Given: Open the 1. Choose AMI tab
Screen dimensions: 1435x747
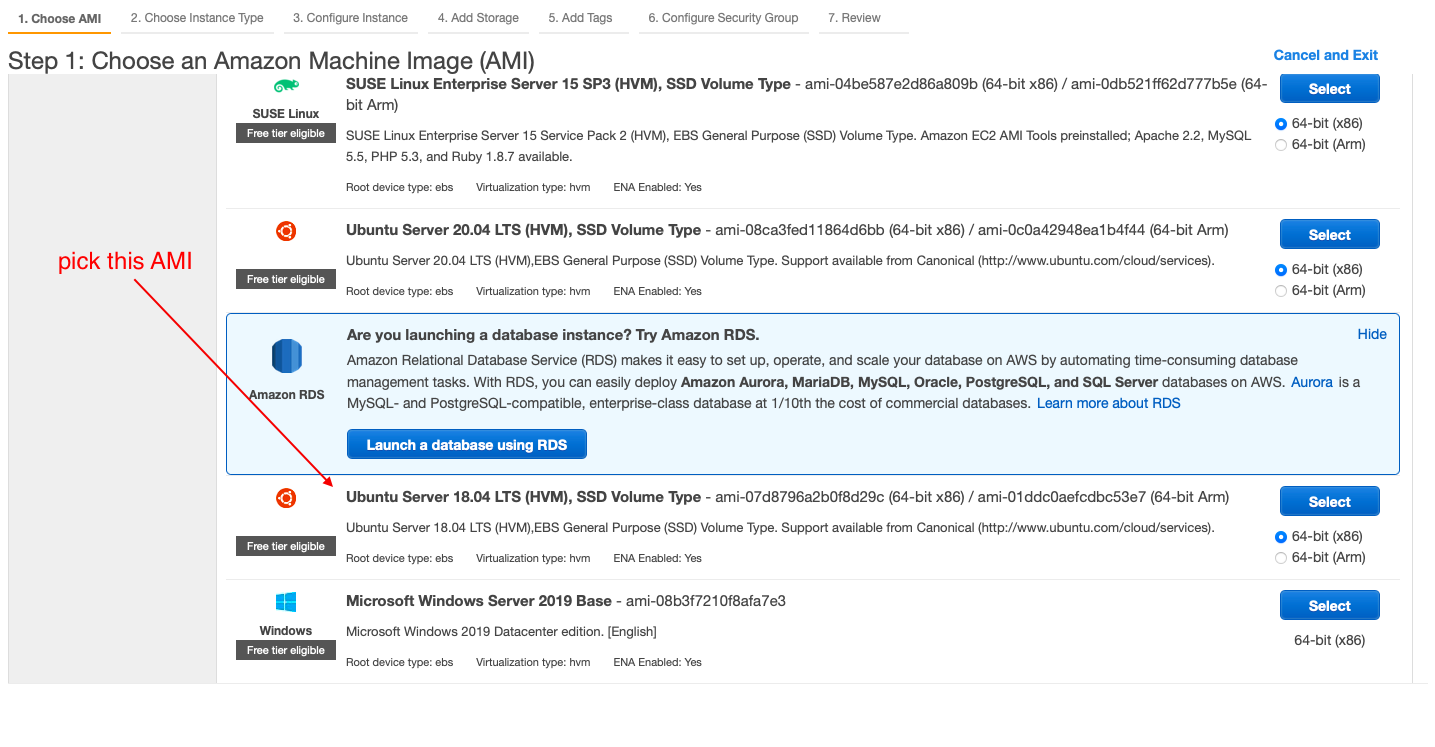Looking at the screenshot, I should click(60, 18).
